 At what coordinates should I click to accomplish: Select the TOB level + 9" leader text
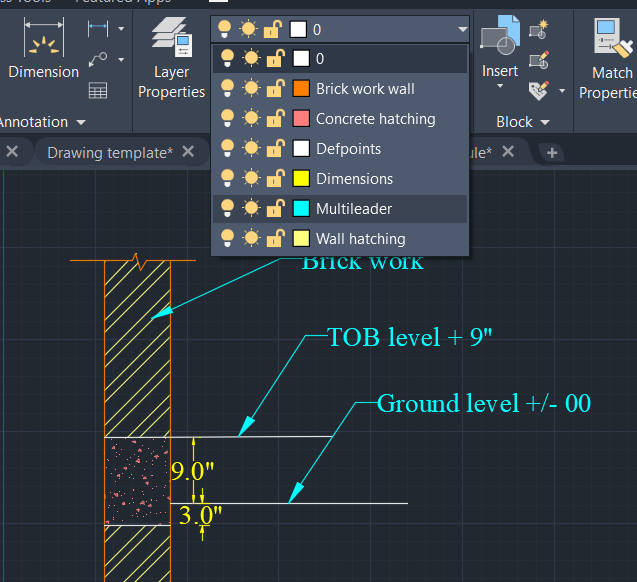(x=410, y=337)
